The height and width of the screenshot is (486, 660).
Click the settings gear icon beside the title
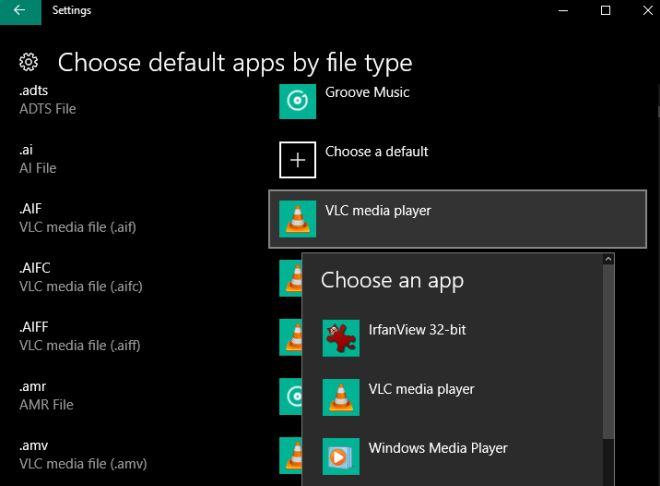[x=29, y=62]
